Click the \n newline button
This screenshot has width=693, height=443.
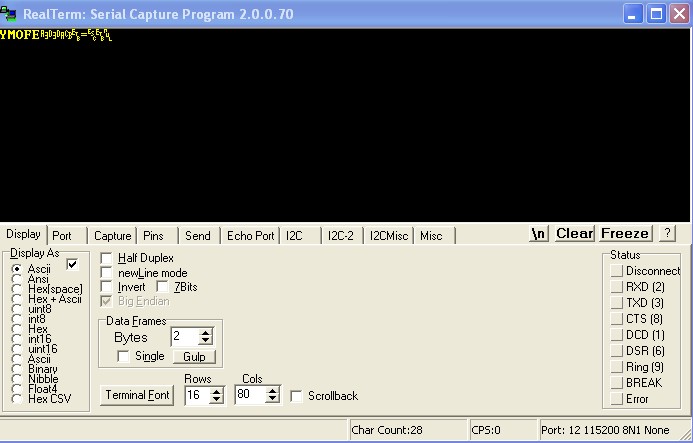coord(539,233)
